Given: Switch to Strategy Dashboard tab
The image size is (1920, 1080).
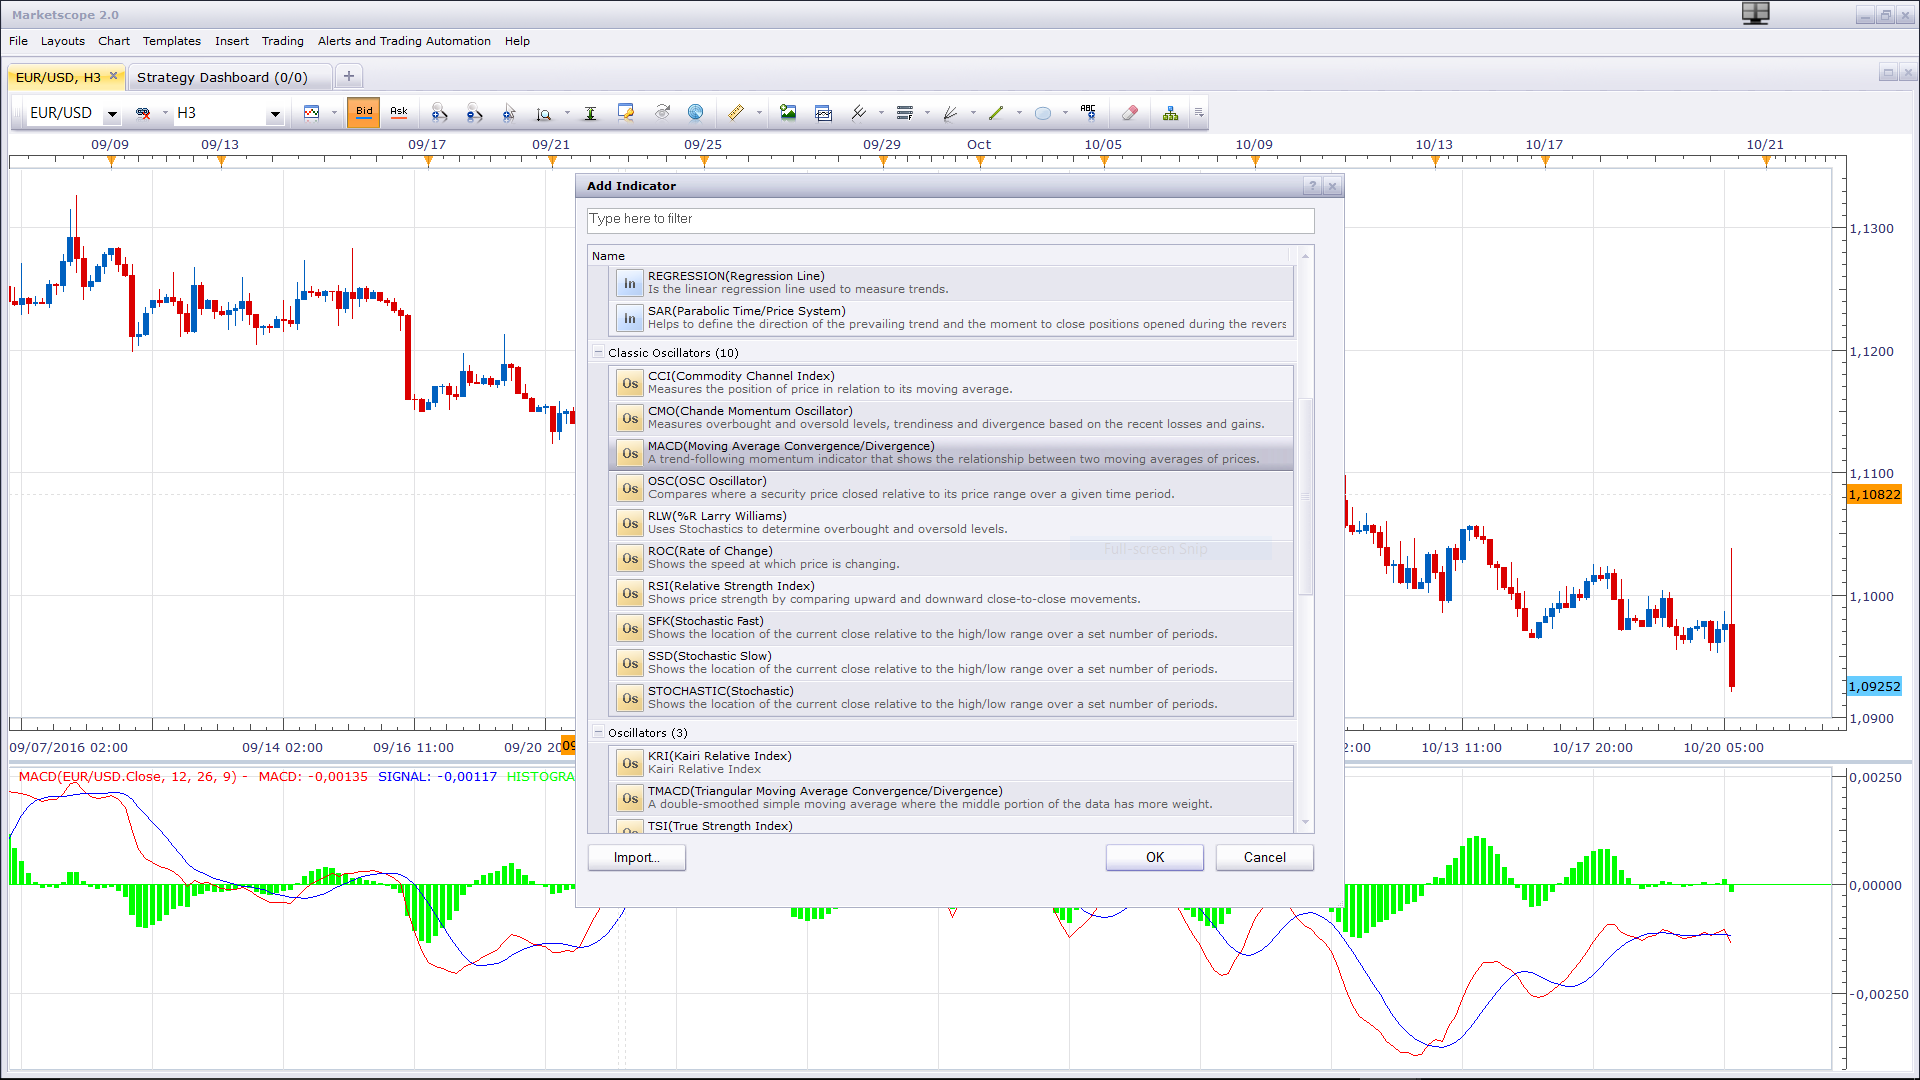Looking at the screenshot, I should (x=222, y=77).
